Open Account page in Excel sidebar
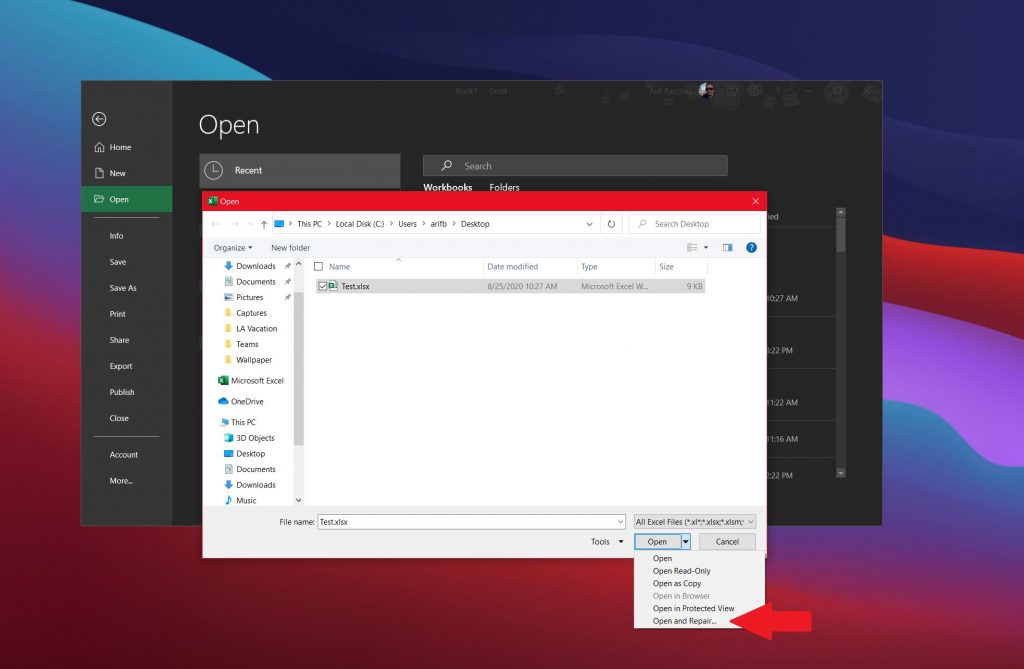 [123, 455]
